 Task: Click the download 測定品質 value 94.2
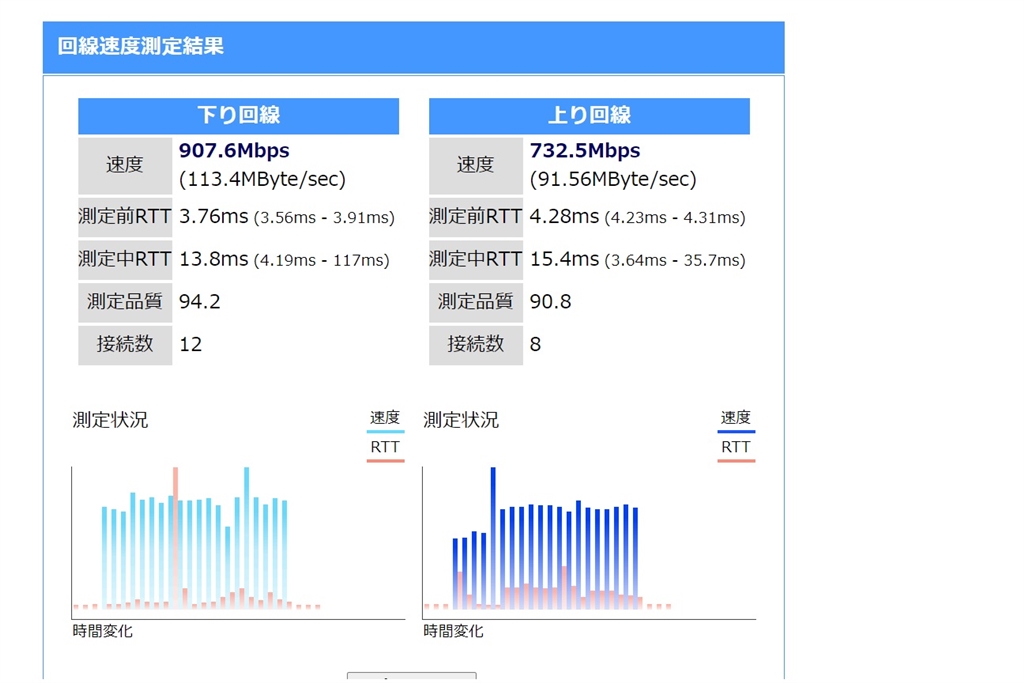pyautogui.click(x=200, y=302)
